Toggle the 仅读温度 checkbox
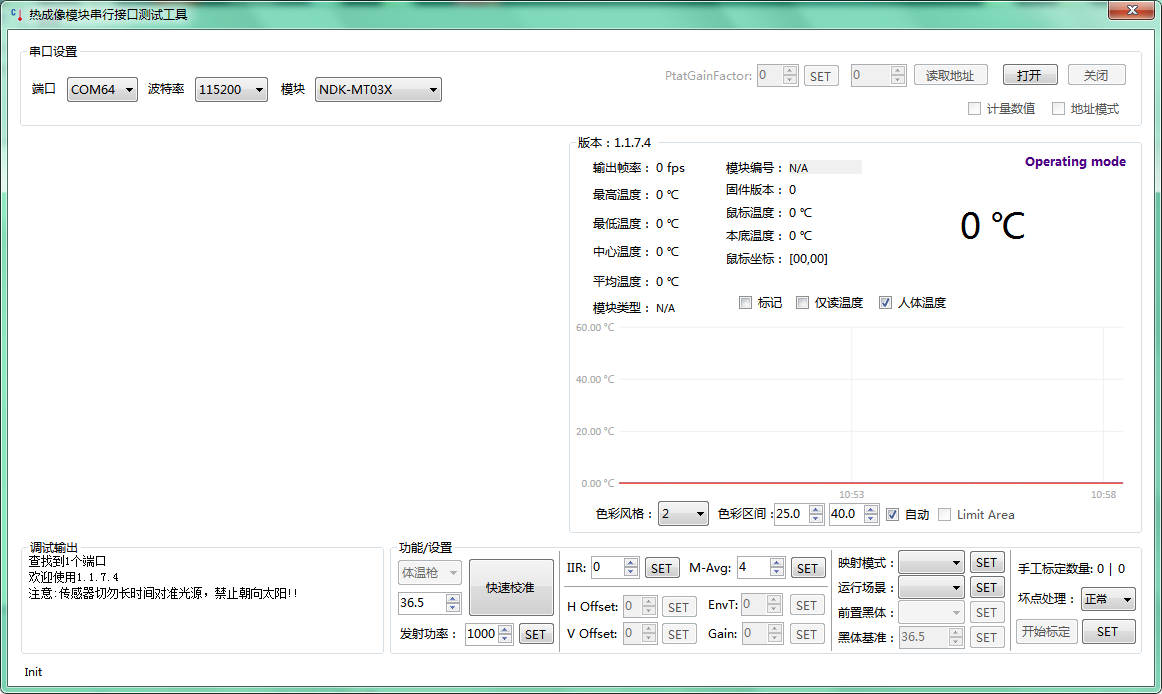1162x694 pixels. tap(802, 303)
